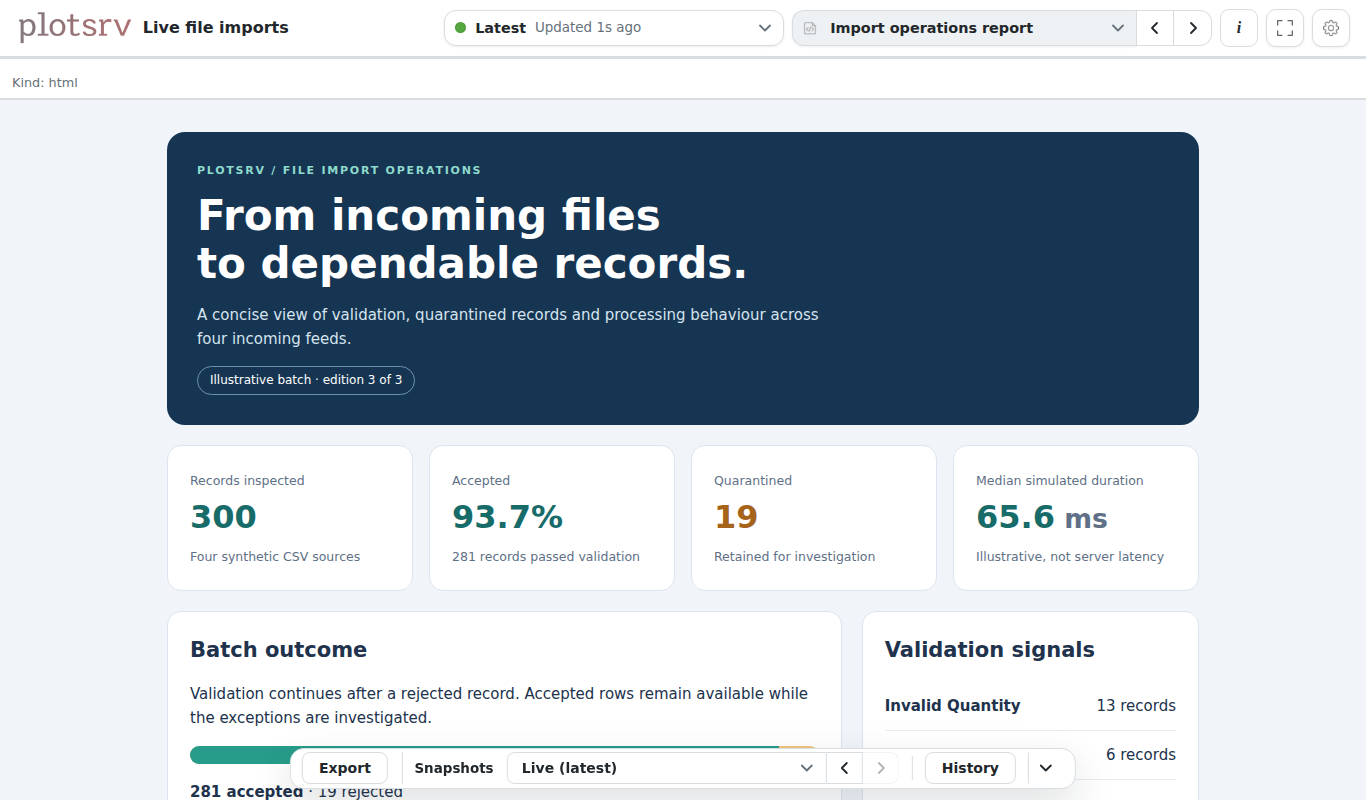Go to previous report using top-bar left chevron
The image size is (1366, 800).
pos(1155,28)
